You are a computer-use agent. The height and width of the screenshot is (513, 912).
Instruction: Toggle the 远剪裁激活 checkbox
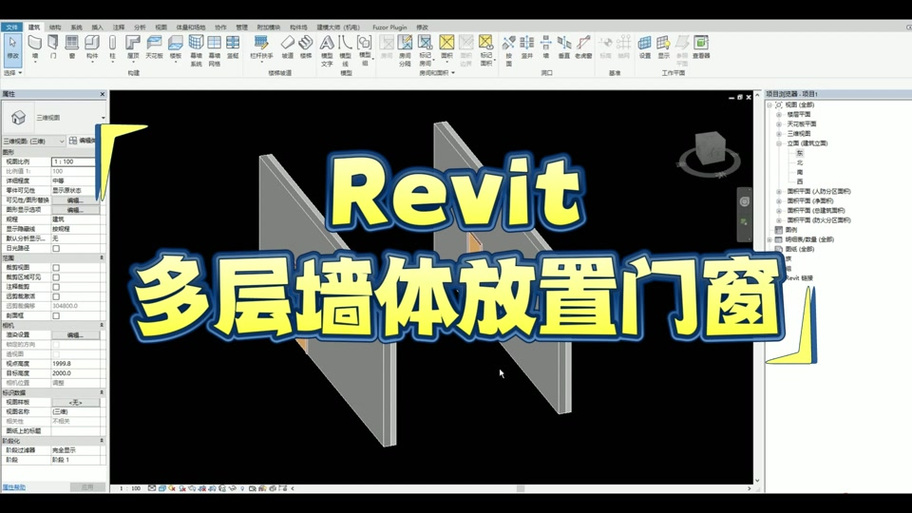point(56,297)
